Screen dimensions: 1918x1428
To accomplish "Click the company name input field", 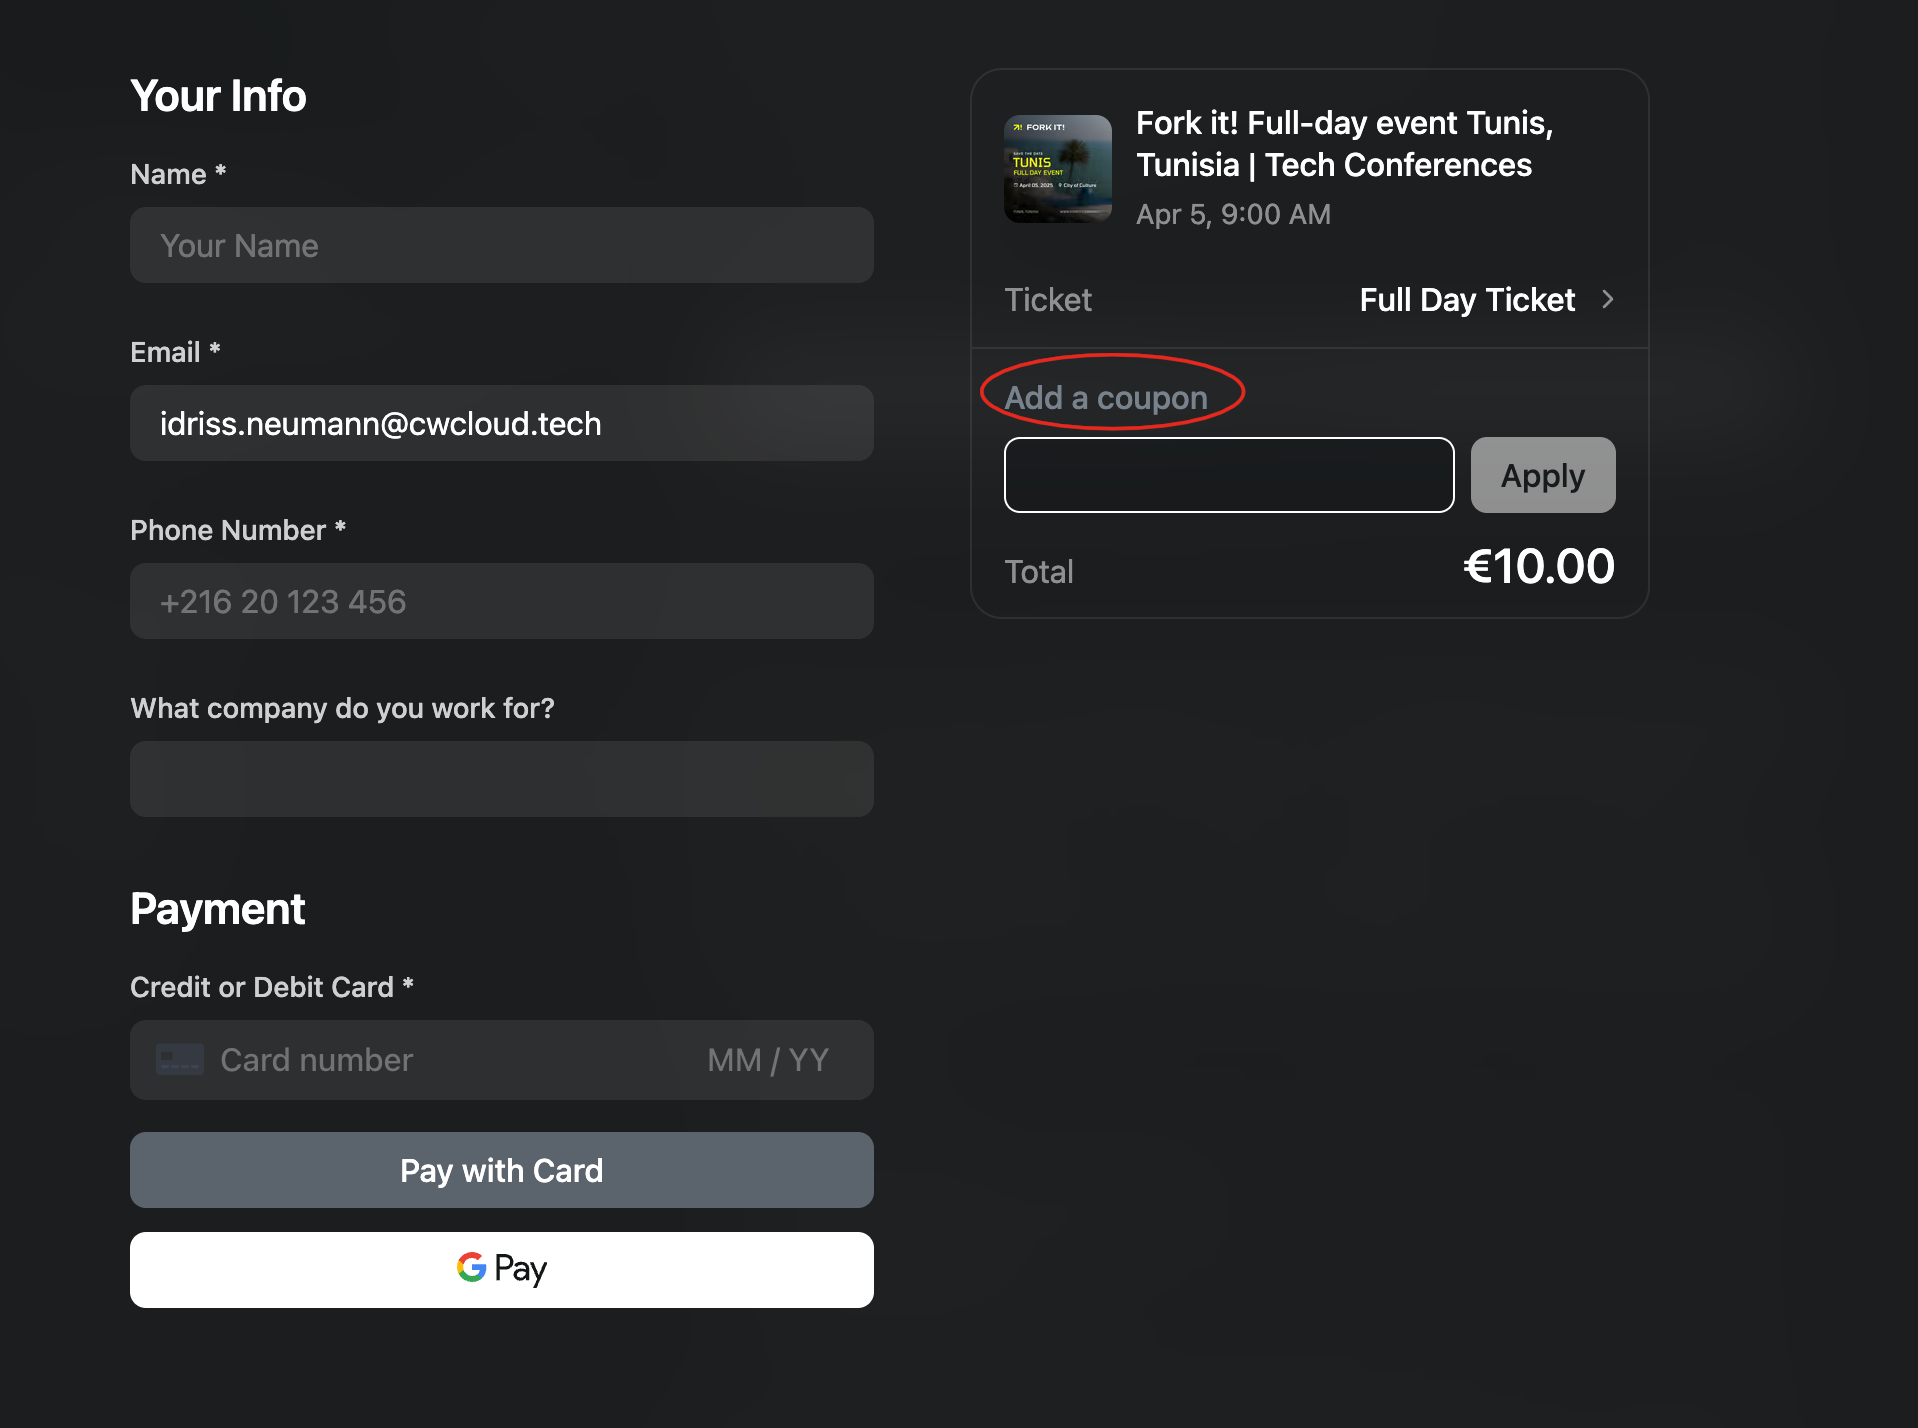I will (x=501, y=779).
